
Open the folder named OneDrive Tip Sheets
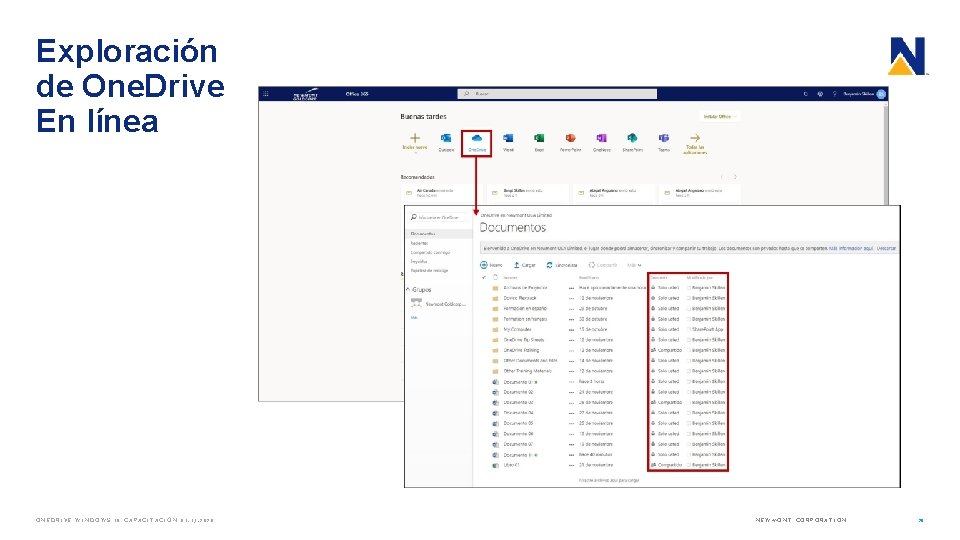point(523,340)
